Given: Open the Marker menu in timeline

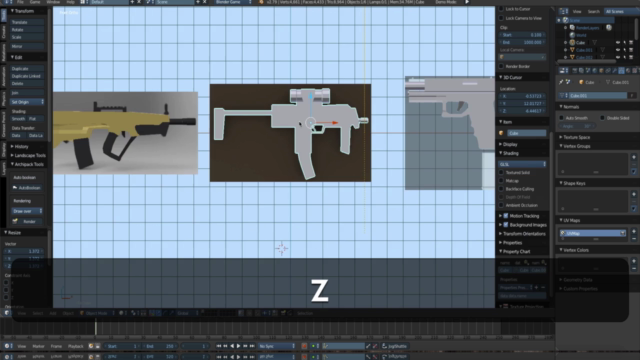Looking at the screenshot, I should tap(38, 346).
